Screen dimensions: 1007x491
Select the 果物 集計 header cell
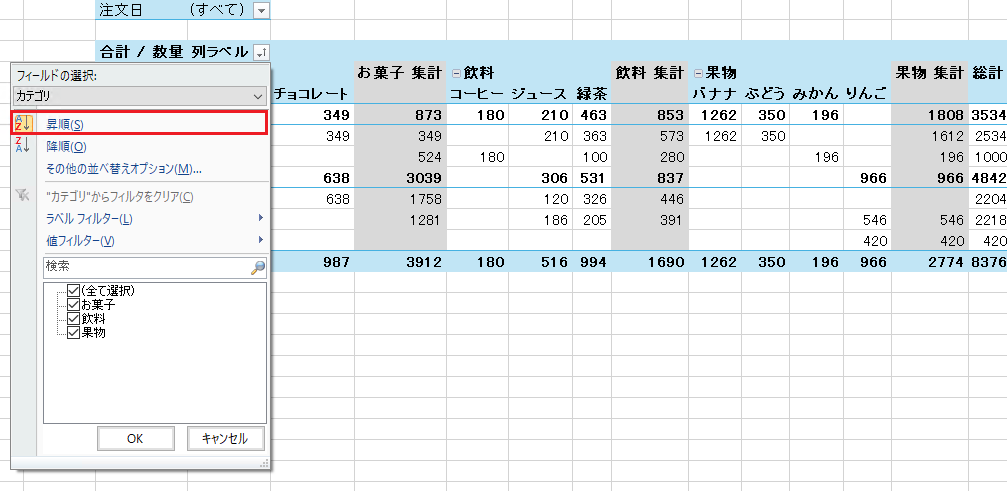tap(930, 73)
